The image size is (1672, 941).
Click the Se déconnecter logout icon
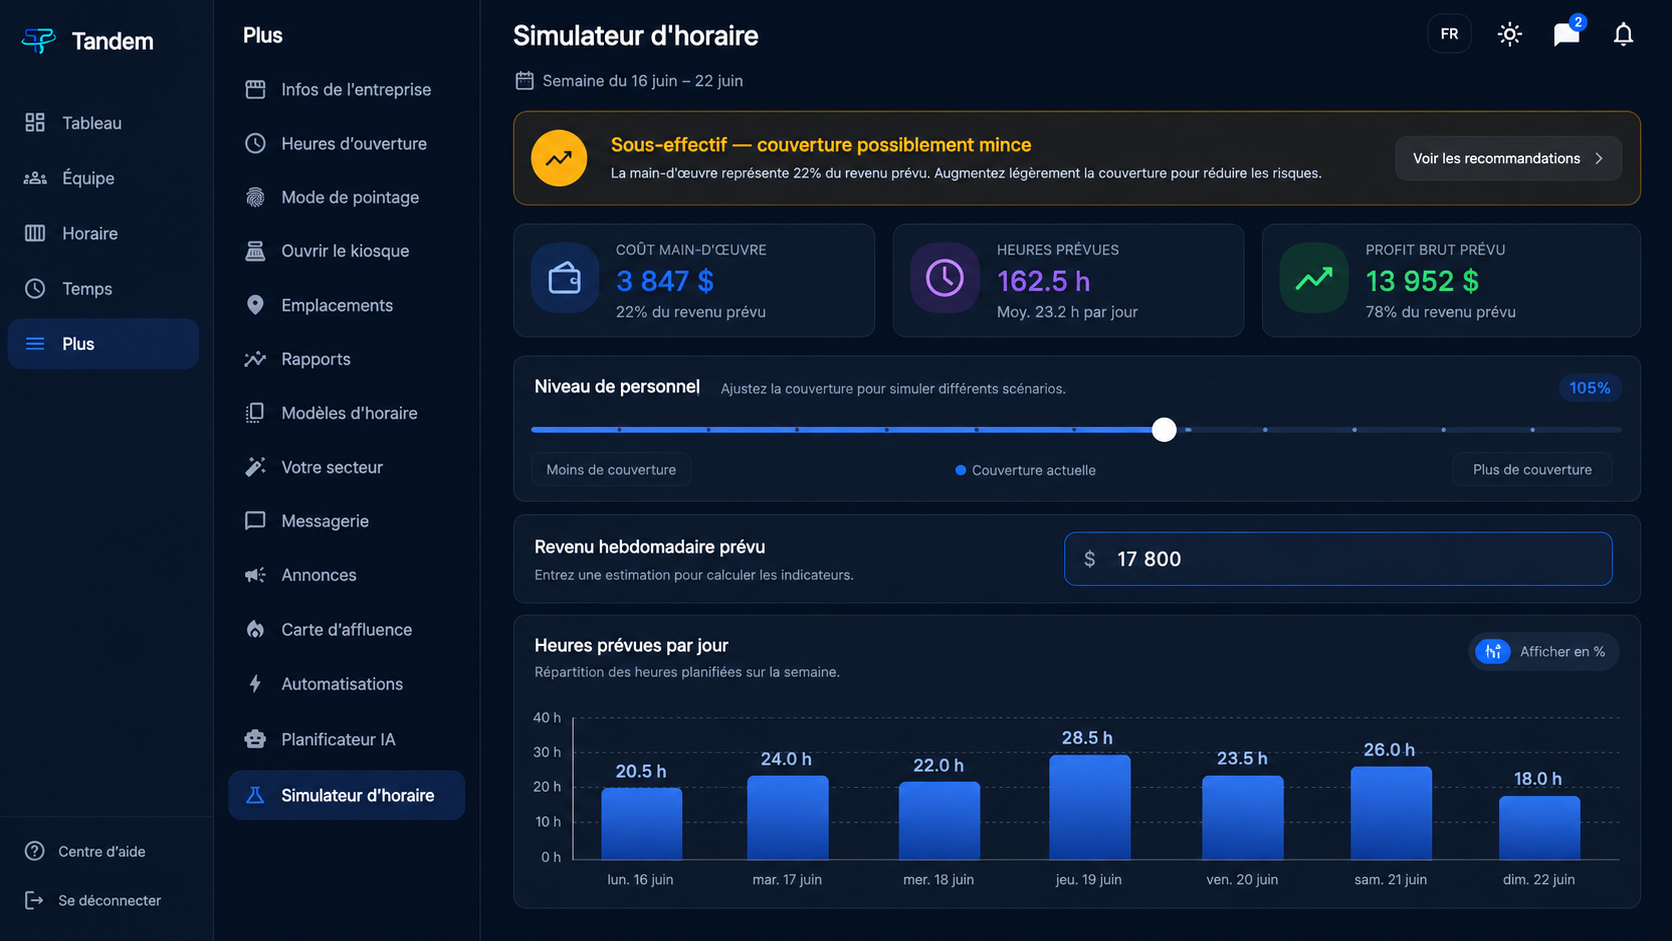click(x=35, y=900)
